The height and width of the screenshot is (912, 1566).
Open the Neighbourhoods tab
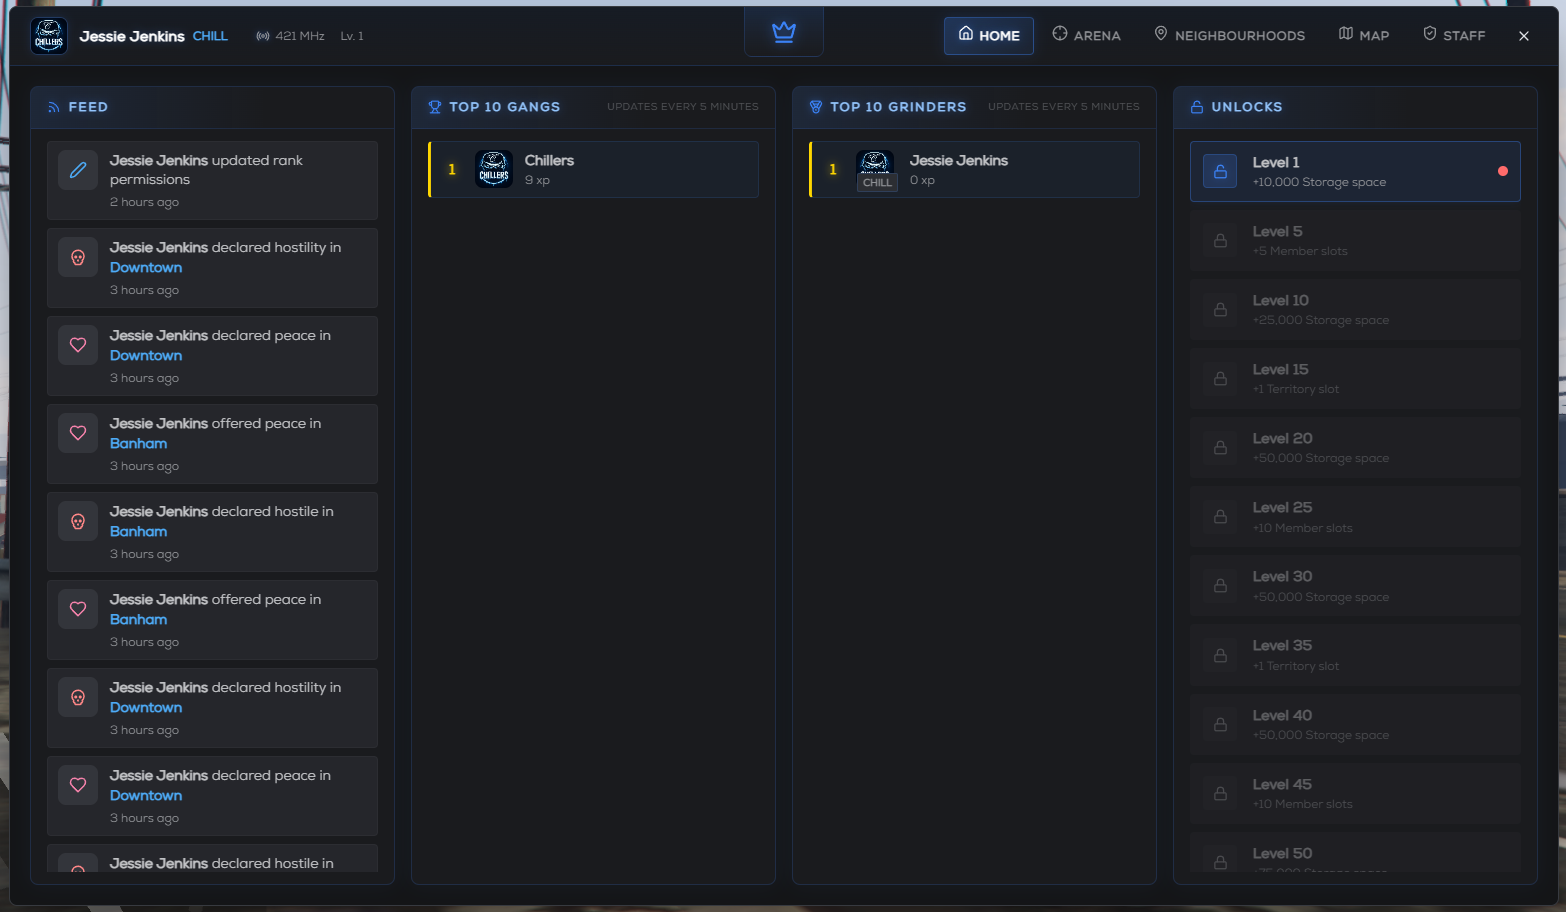click(1229, 35)
